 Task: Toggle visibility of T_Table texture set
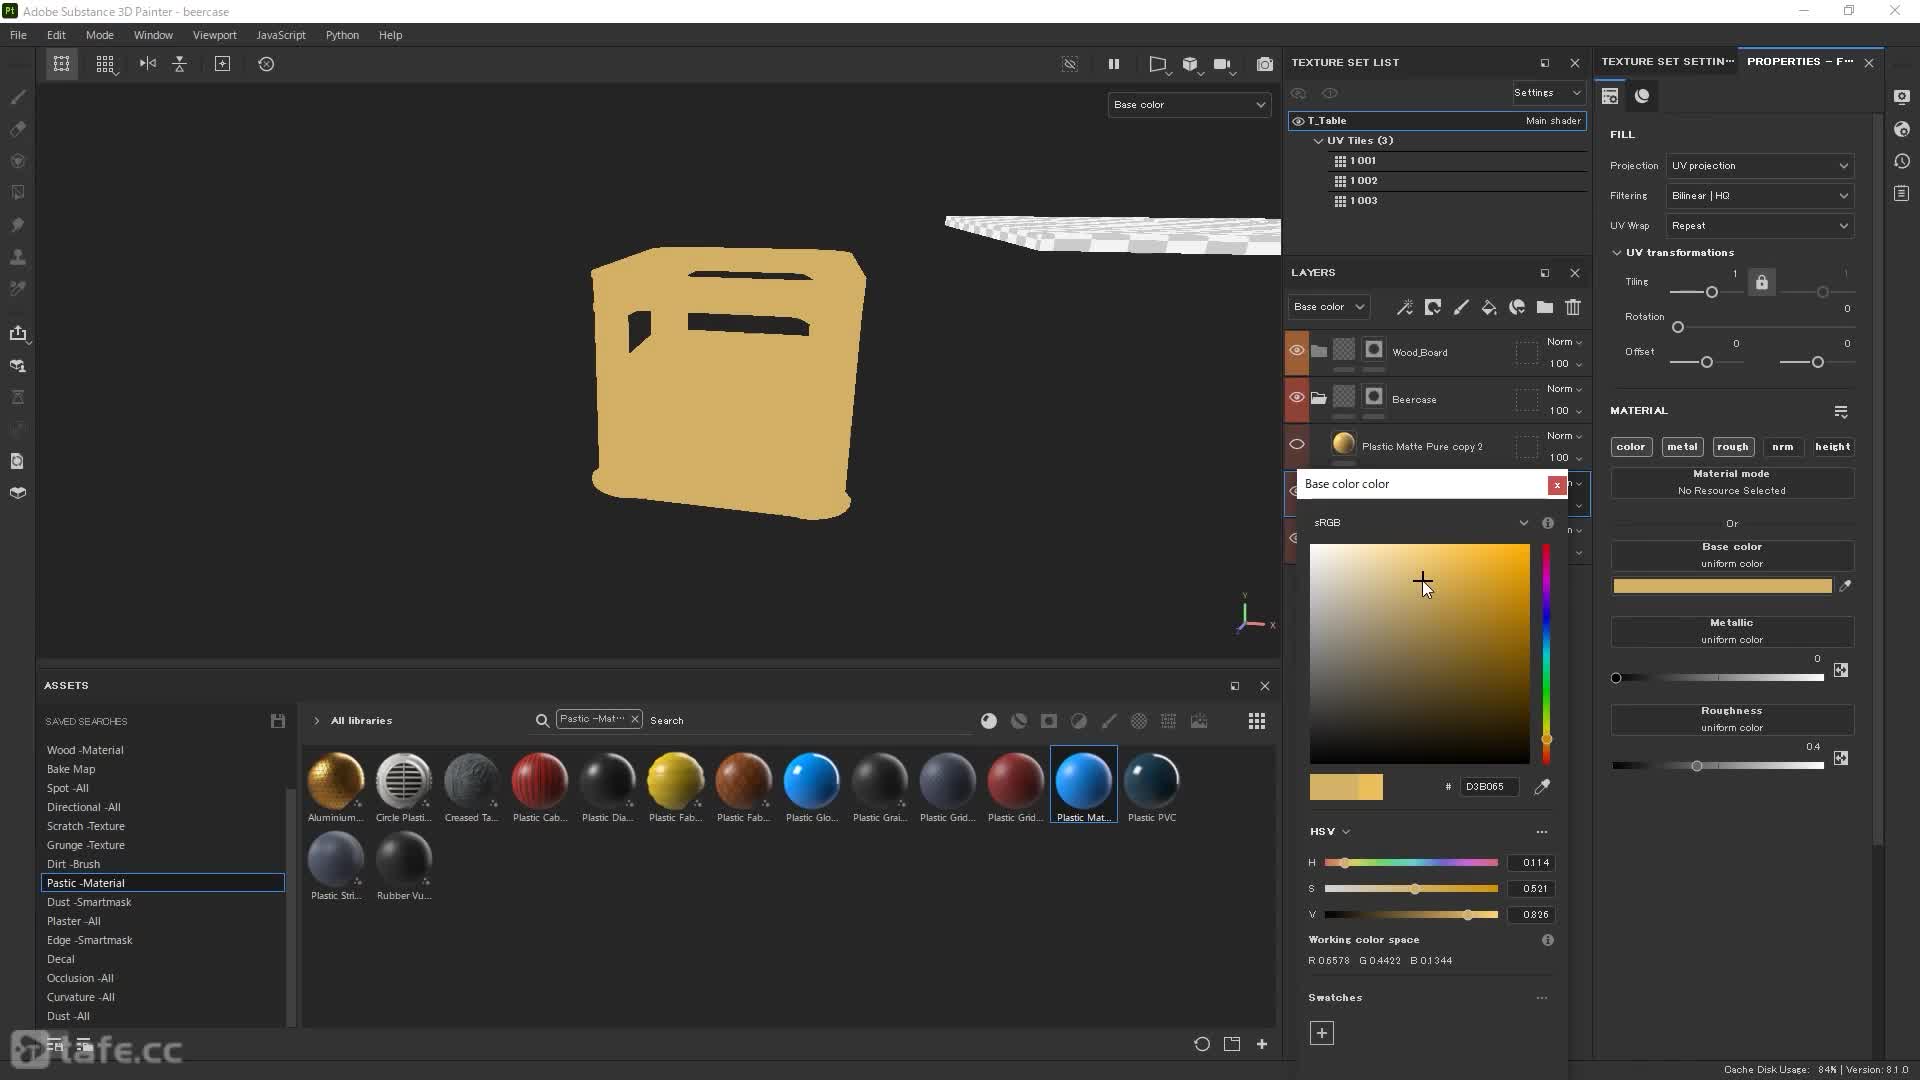(x=1298, y=121)
